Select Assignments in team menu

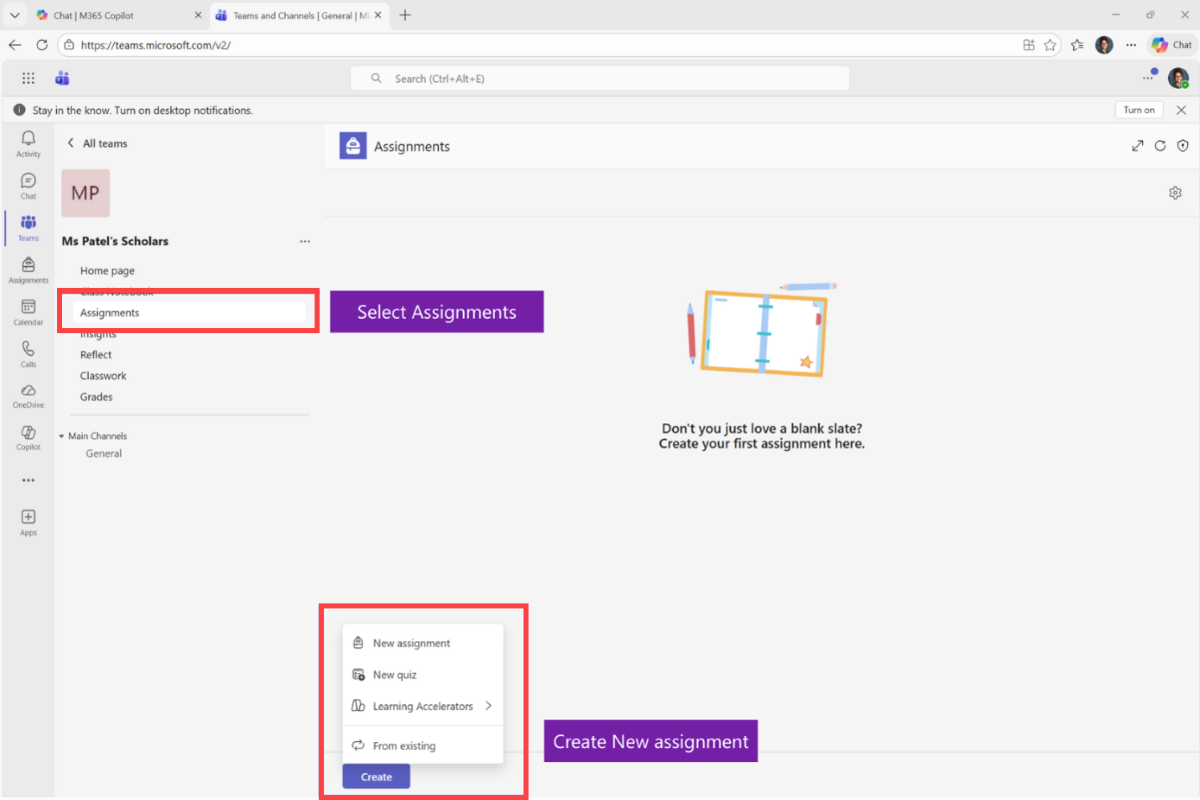coord(190,313)
